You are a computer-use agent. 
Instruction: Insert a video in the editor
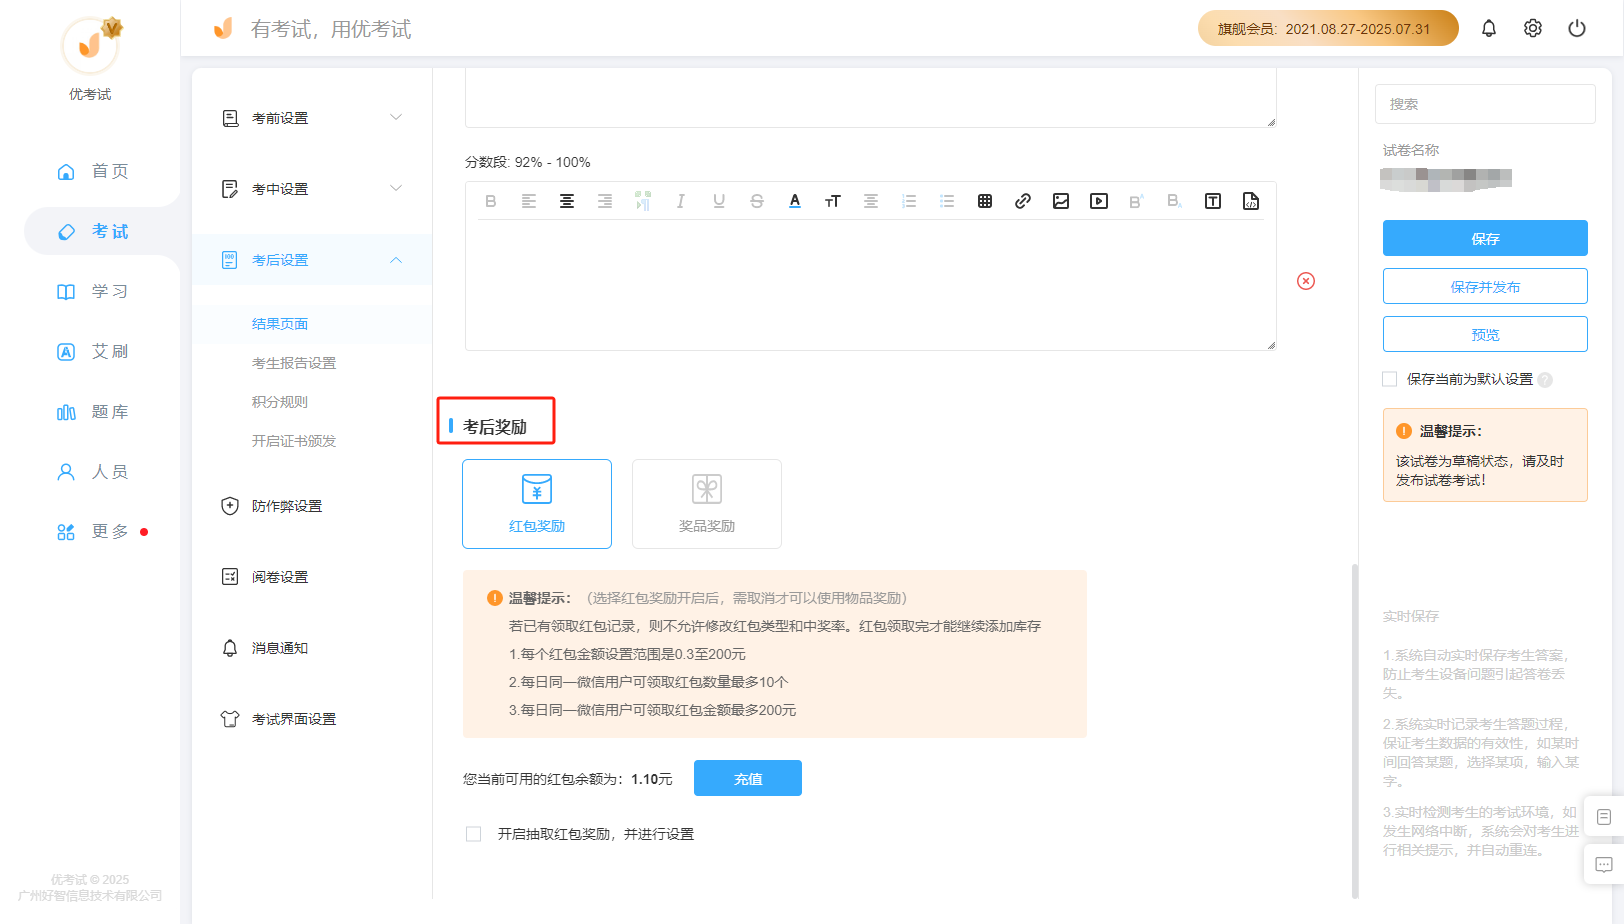(x=1099, y=201)
